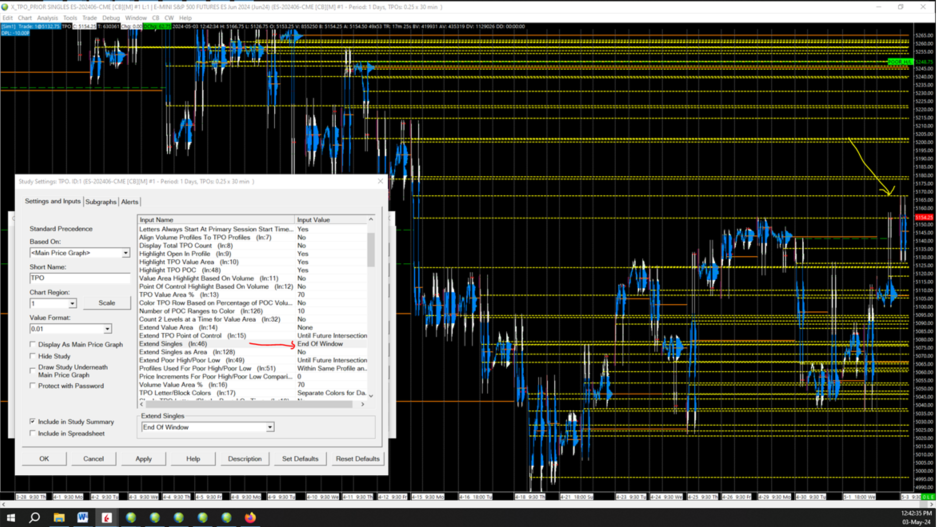Screen dimensions: 938x527
Task: Open the Tools menu
Action: pos(70,18)
